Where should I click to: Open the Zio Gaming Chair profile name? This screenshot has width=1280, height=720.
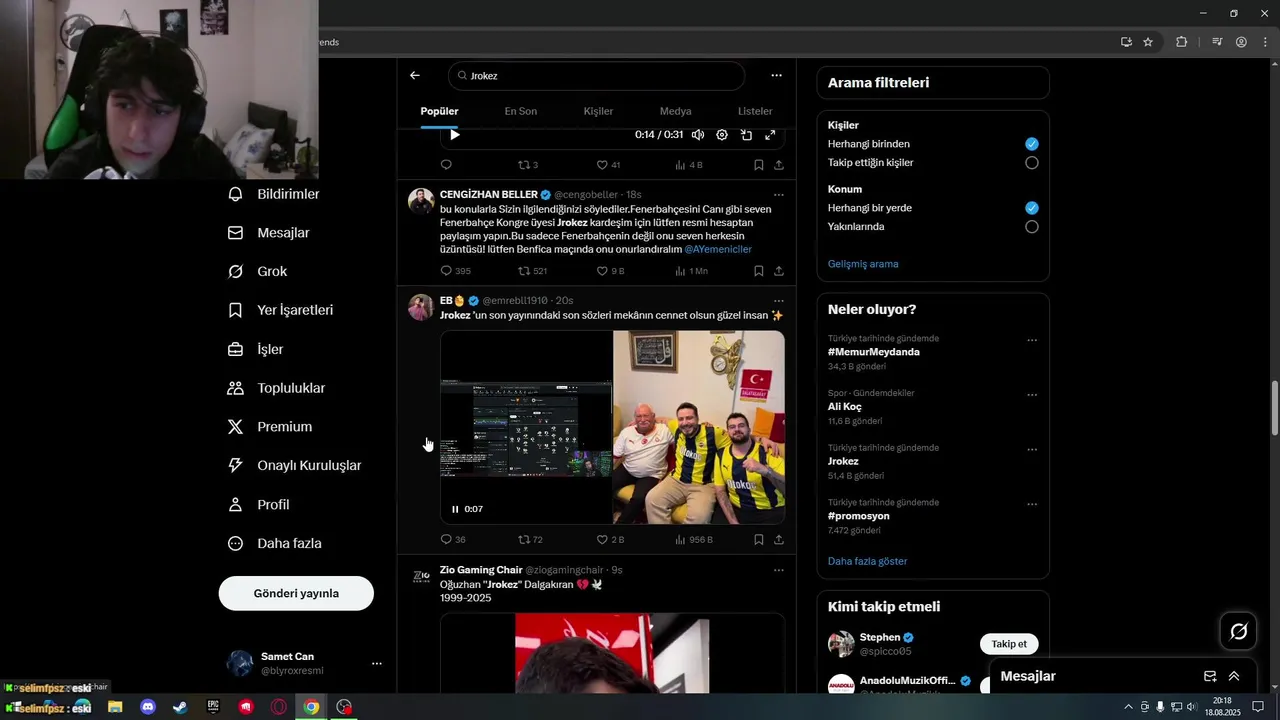coord(481,570)
